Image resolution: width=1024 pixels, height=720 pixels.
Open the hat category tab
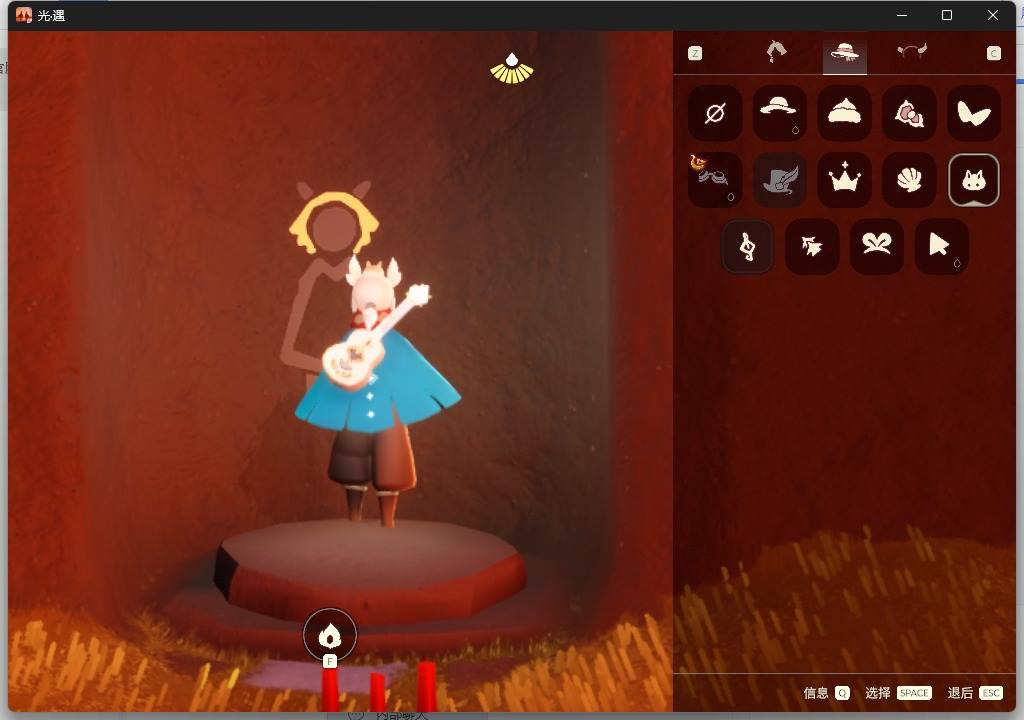[x=844, y=54]
